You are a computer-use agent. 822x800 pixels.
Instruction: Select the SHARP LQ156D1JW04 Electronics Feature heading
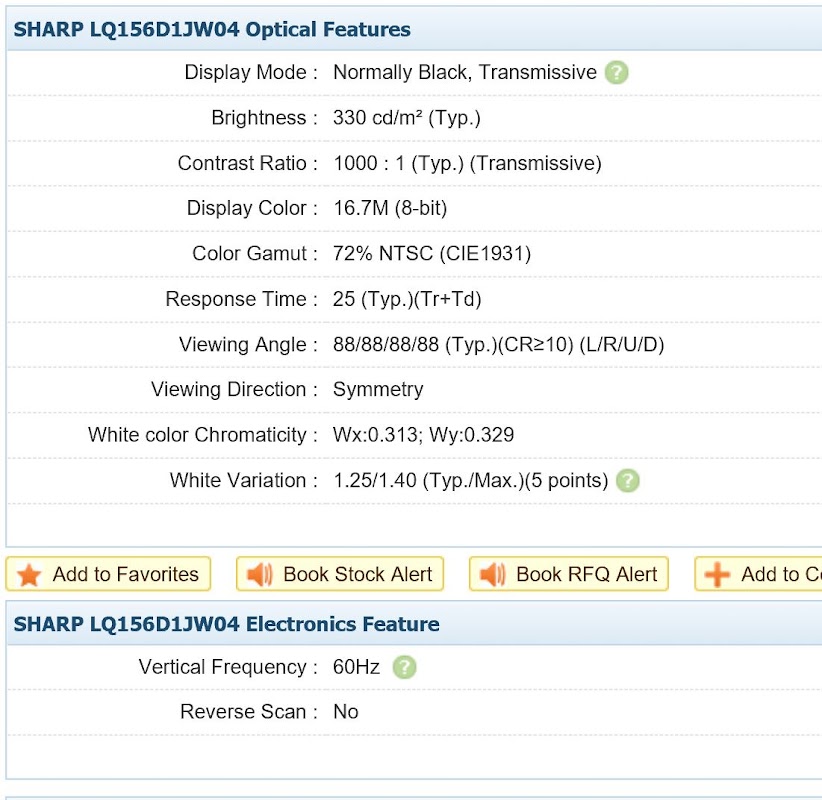pos(226,624)
